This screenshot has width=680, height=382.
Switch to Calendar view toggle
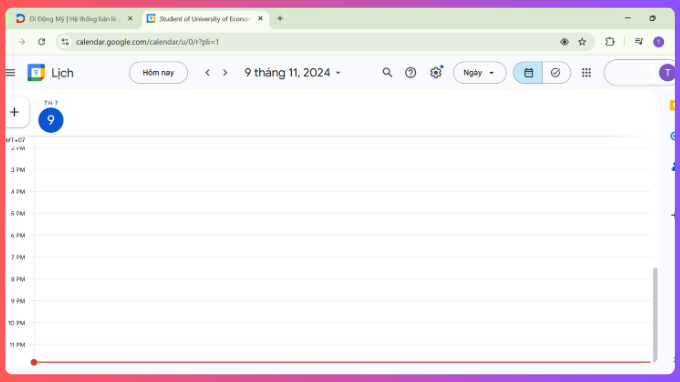(x=528, y=72)
